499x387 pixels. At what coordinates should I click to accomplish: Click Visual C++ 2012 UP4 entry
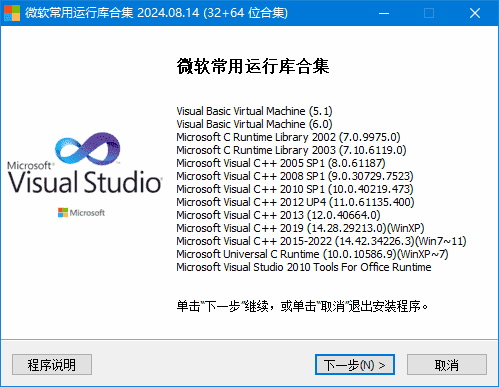(295, 202)
